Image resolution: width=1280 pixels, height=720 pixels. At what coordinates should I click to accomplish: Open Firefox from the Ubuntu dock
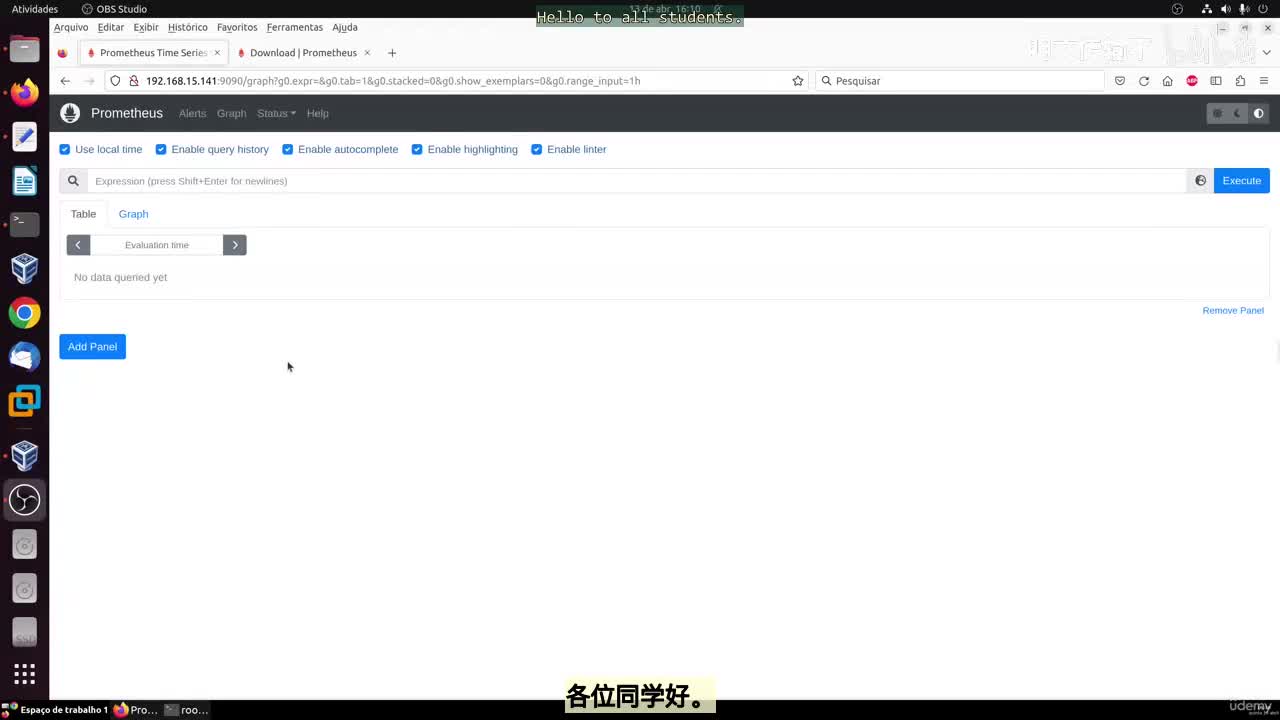[24, 92]
